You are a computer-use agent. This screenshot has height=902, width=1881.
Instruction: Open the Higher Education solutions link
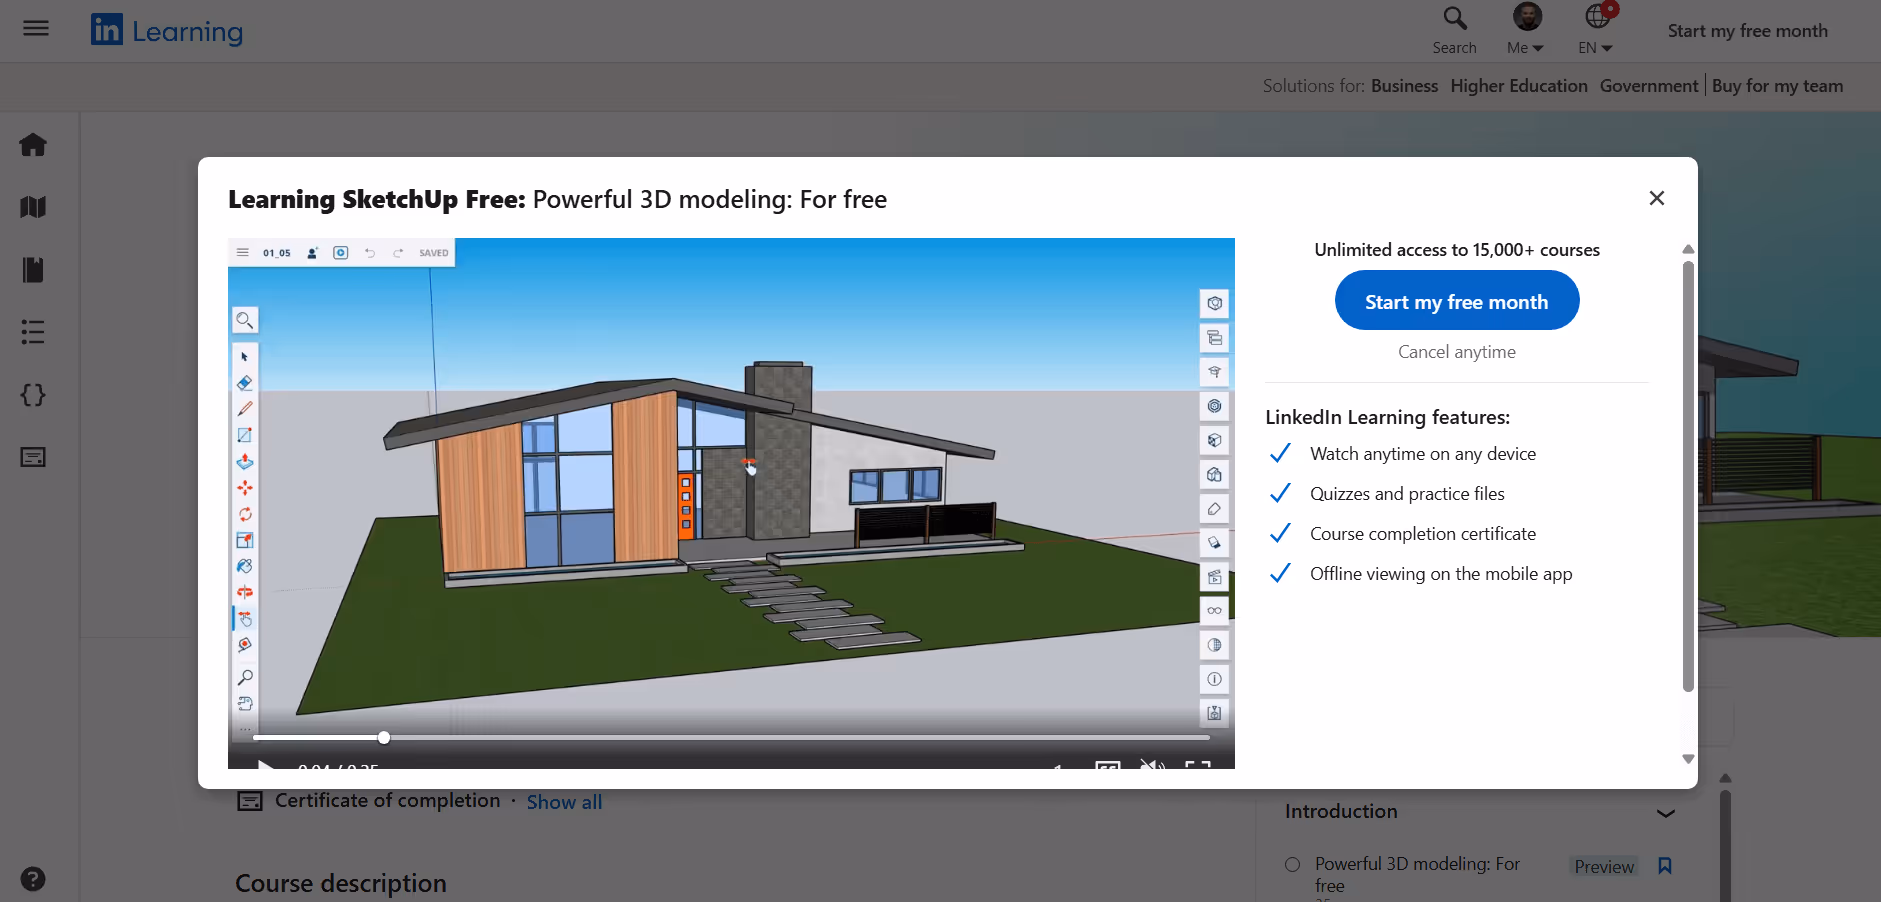(1519, 86)
